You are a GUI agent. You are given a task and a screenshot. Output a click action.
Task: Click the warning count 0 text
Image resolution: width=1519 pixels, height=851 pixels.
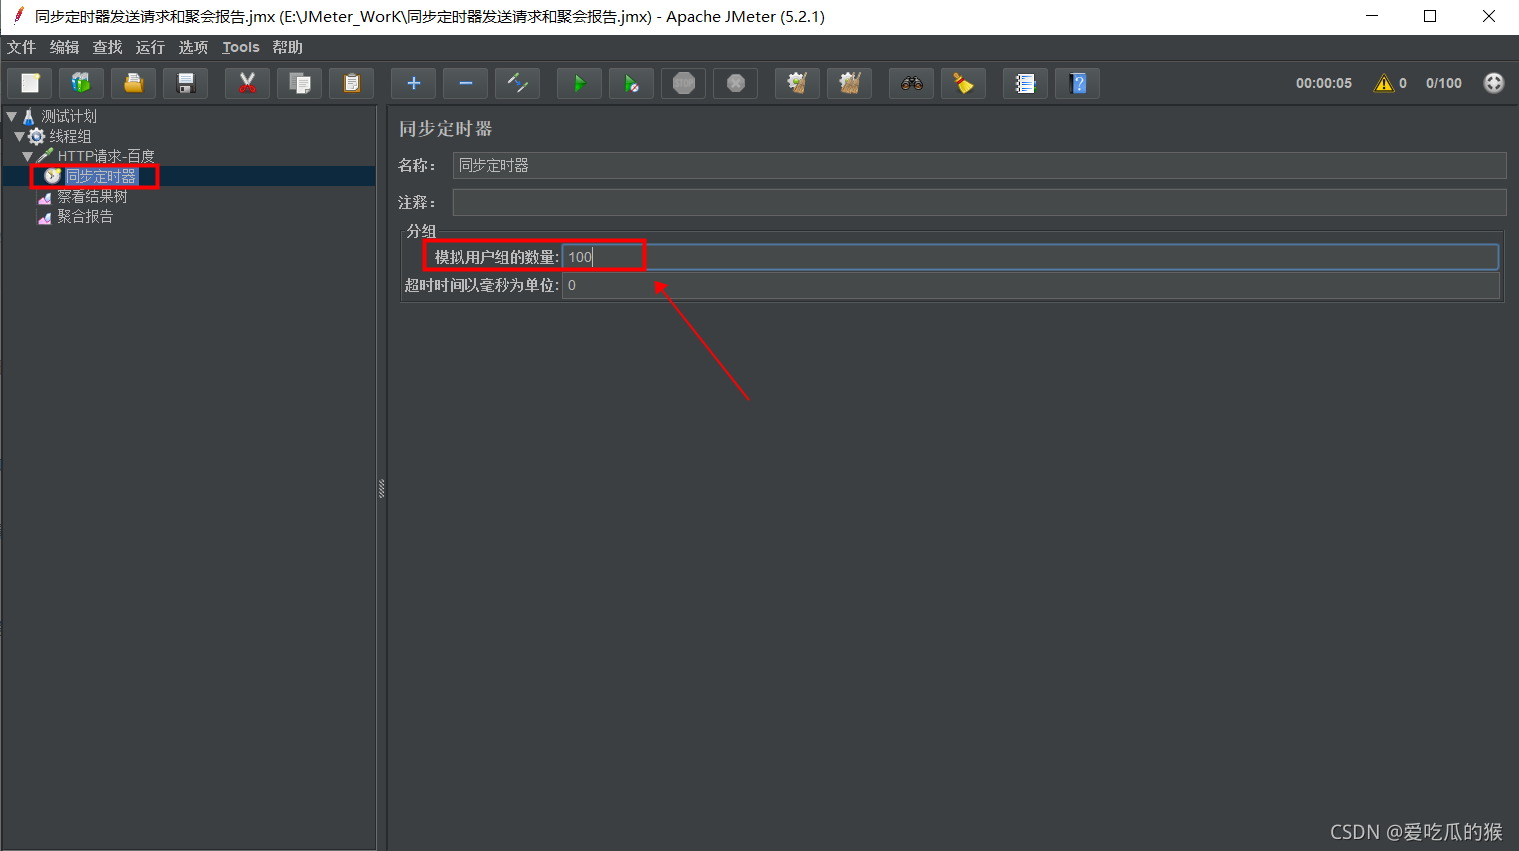point(1403,83)
